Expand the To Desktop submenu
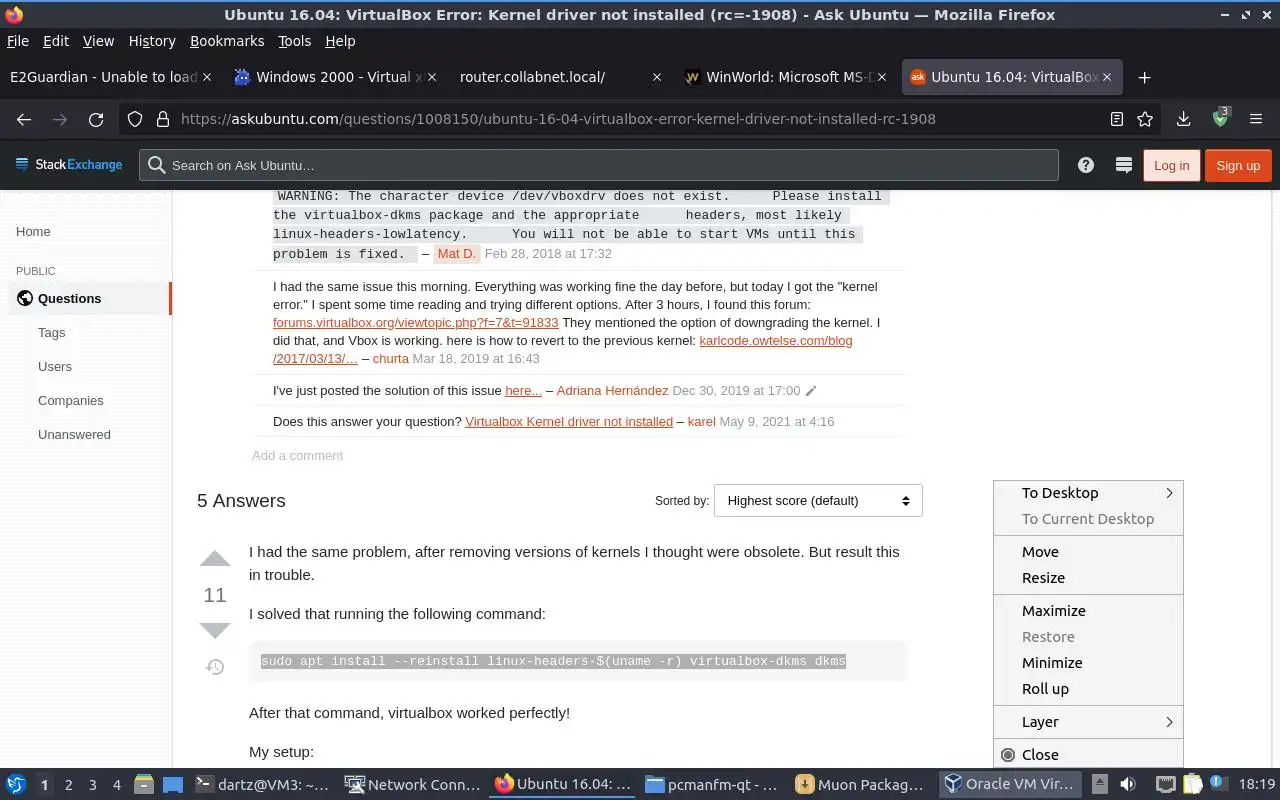Screen dimensions: 1280x800 (x=1088, y=493)
